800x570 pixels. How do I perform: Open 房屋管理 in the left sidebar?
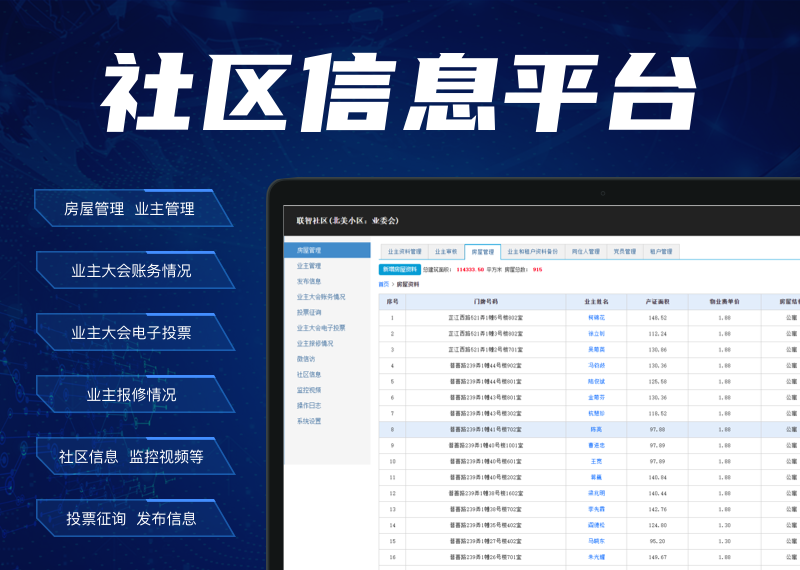(327, 250)
